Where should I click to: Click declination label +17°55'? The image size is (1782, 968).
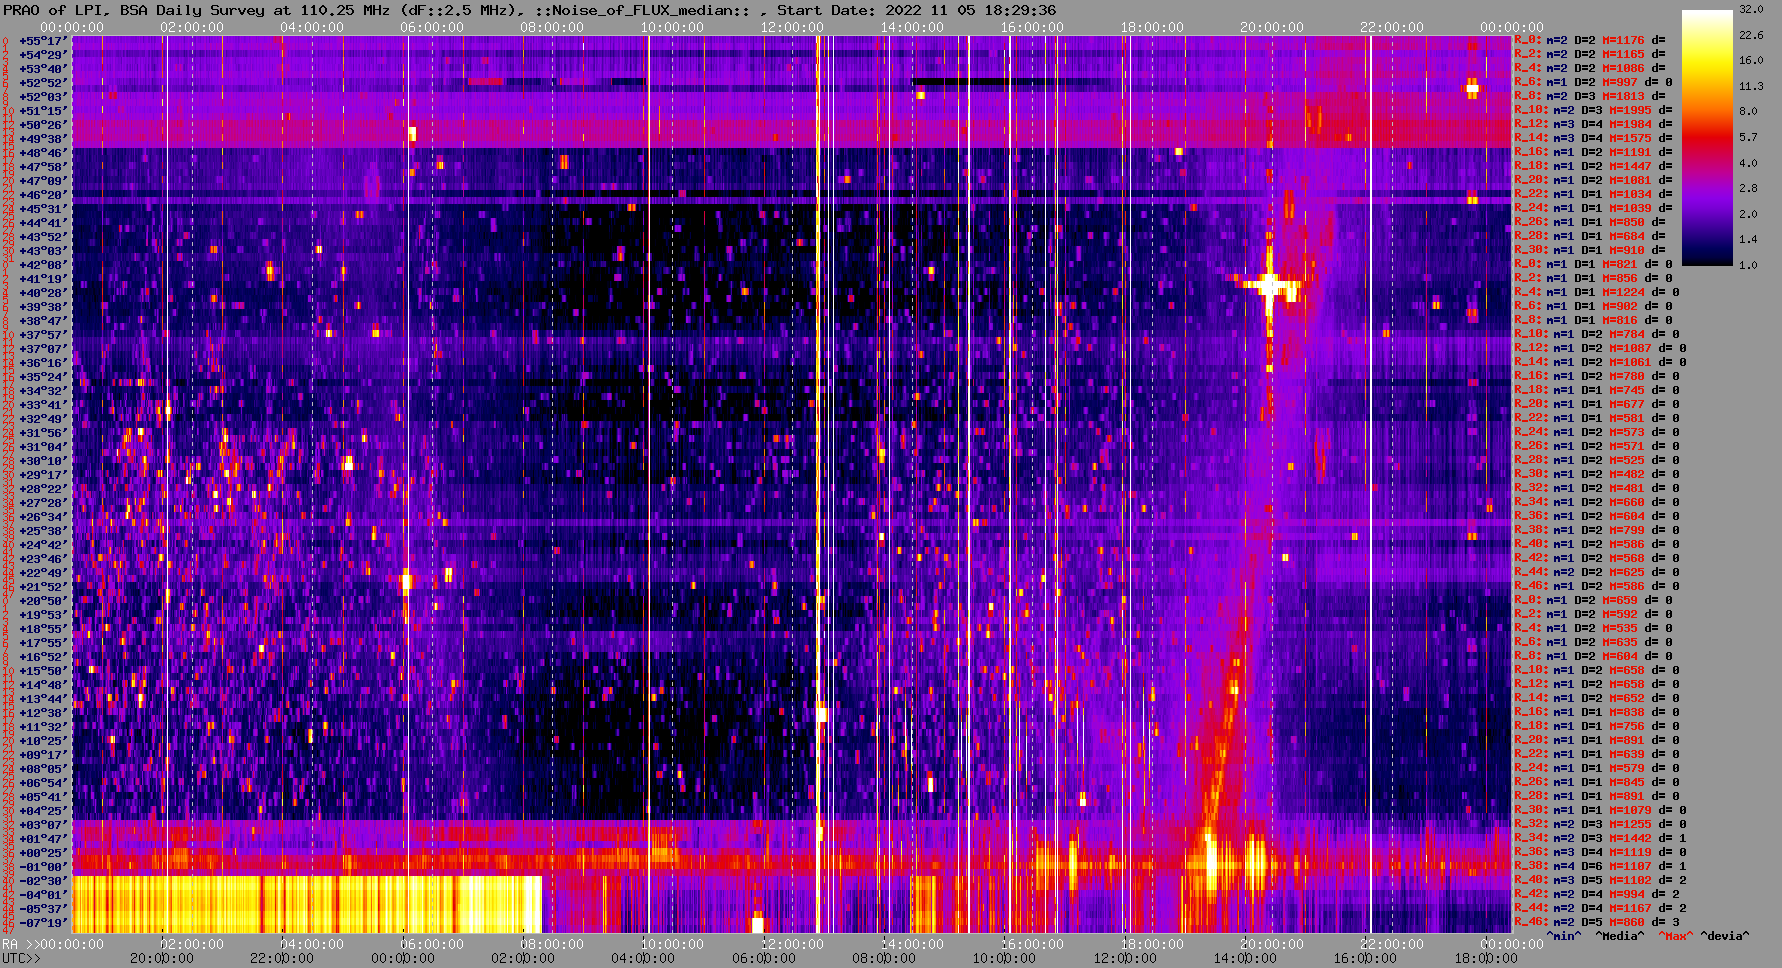(x=43, y=643)
